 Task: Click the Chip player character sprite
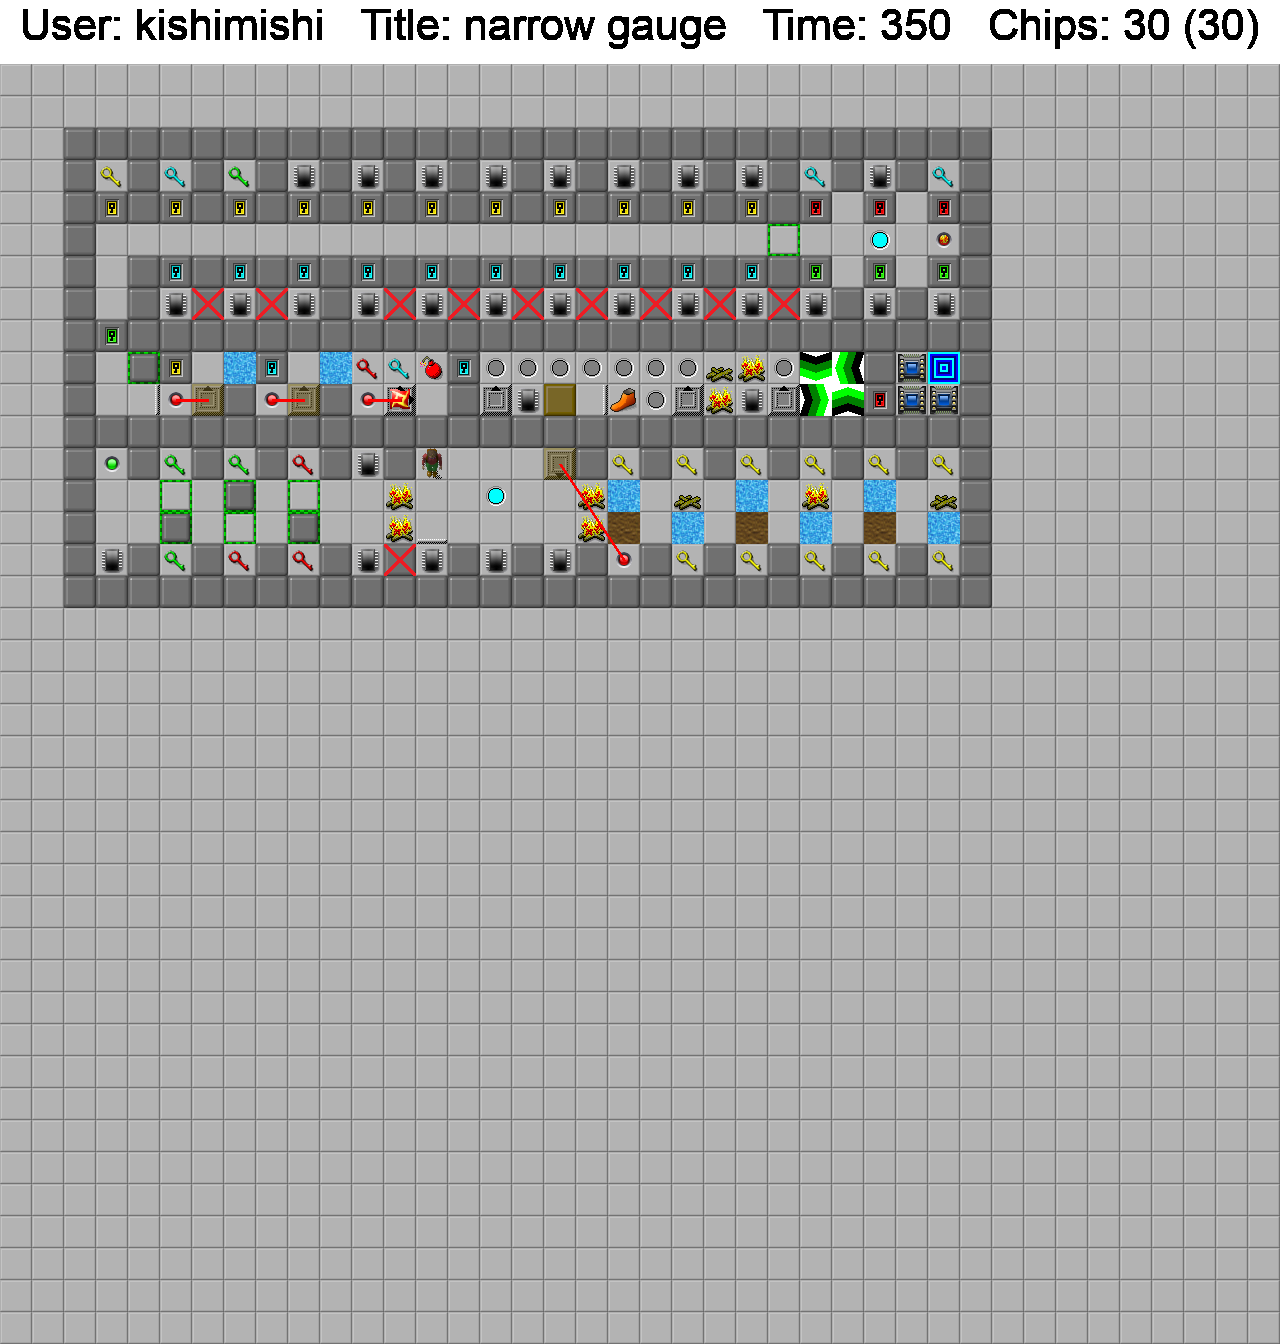tap(432, 464)
